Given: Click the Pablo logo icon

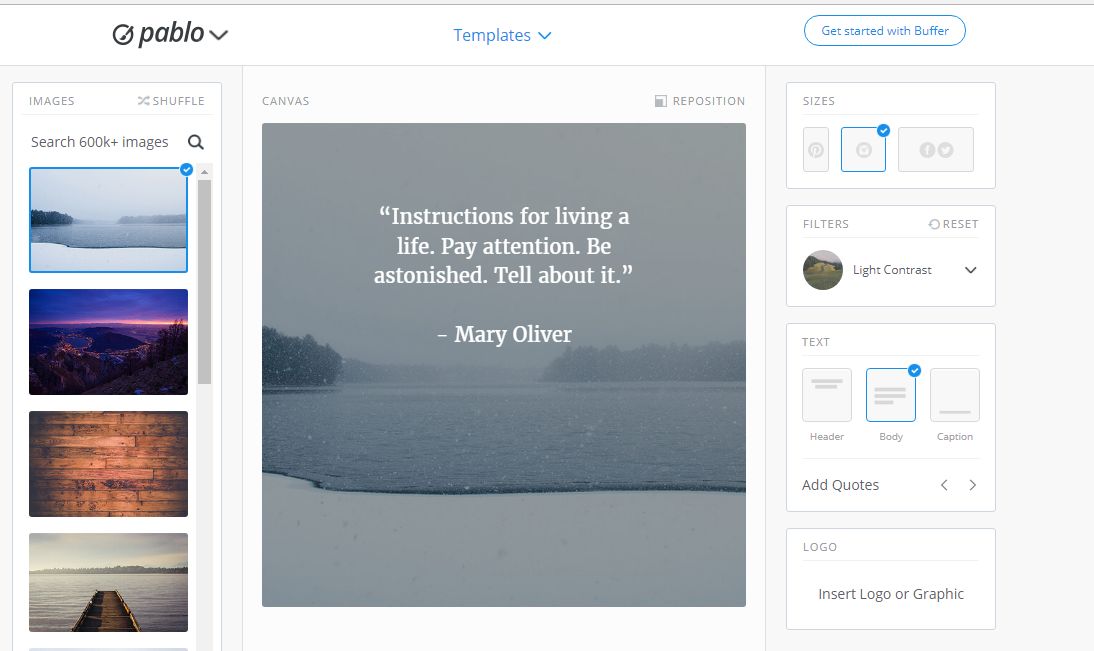Looking at the screenshot, I should tap(123, 35).
